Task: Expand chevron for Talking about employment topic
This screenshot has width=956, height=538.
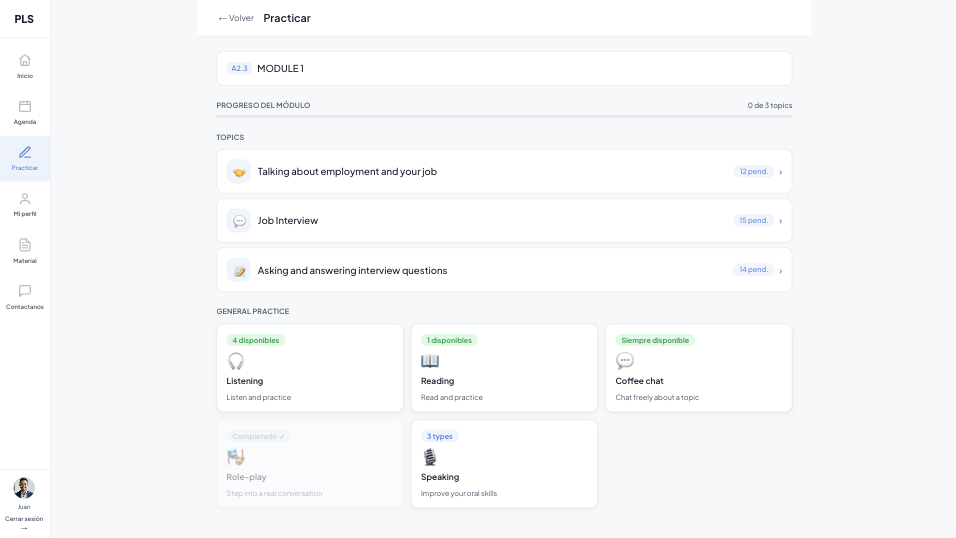Action: click(780, 172)
